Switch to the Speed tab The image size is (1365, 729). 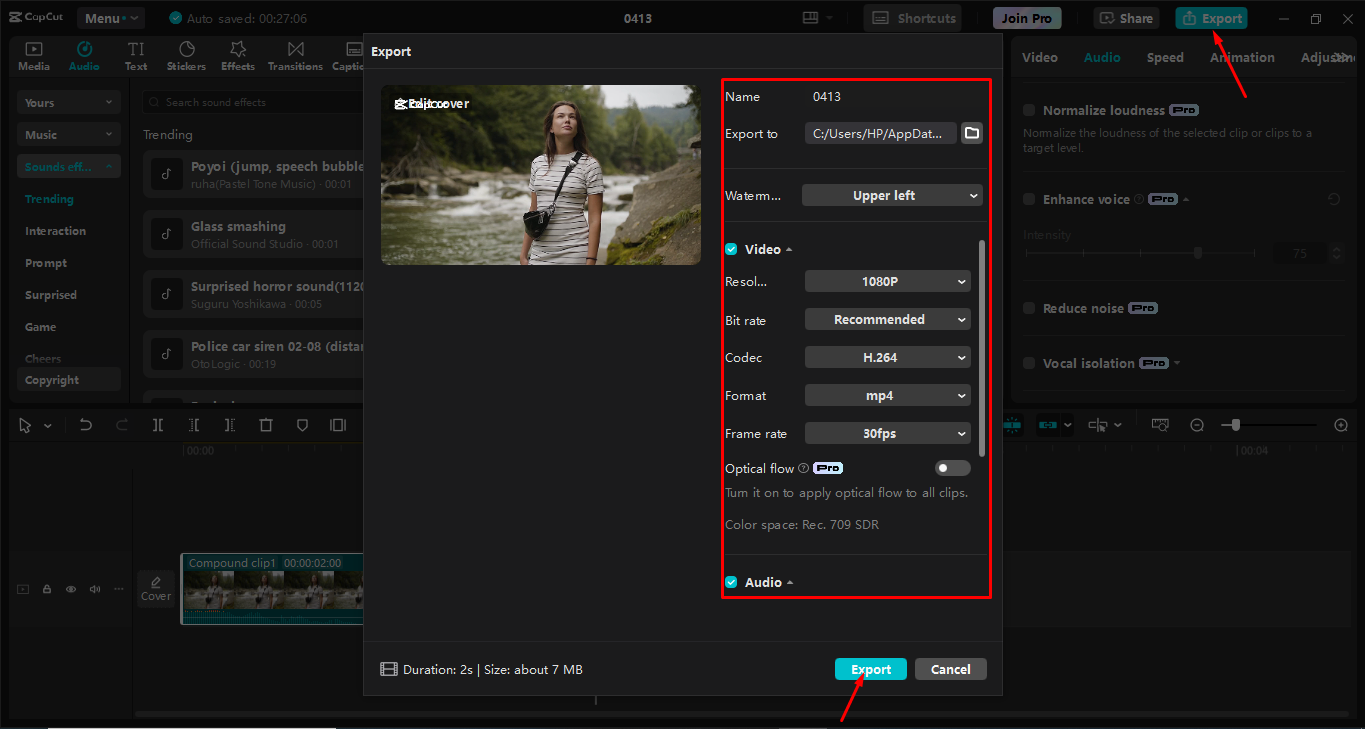point(1164,57)
